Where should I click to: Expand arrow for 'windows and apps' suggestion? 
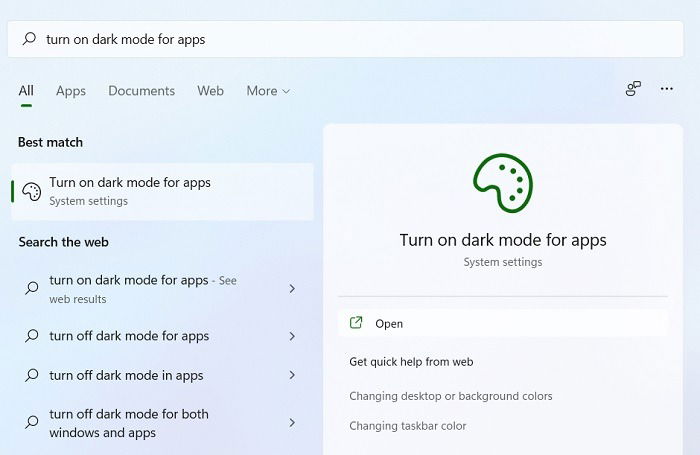[x=292, y=422]
